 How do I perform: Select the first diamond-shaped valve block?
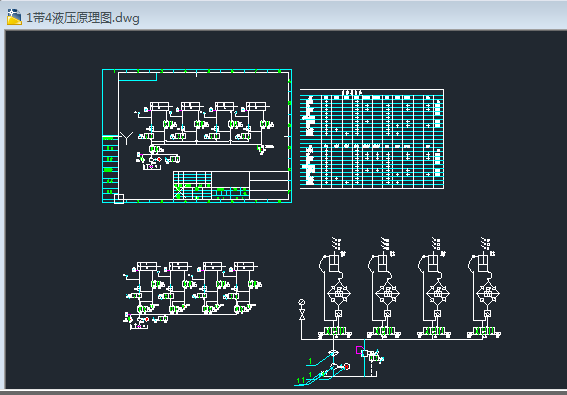point(339,293)
